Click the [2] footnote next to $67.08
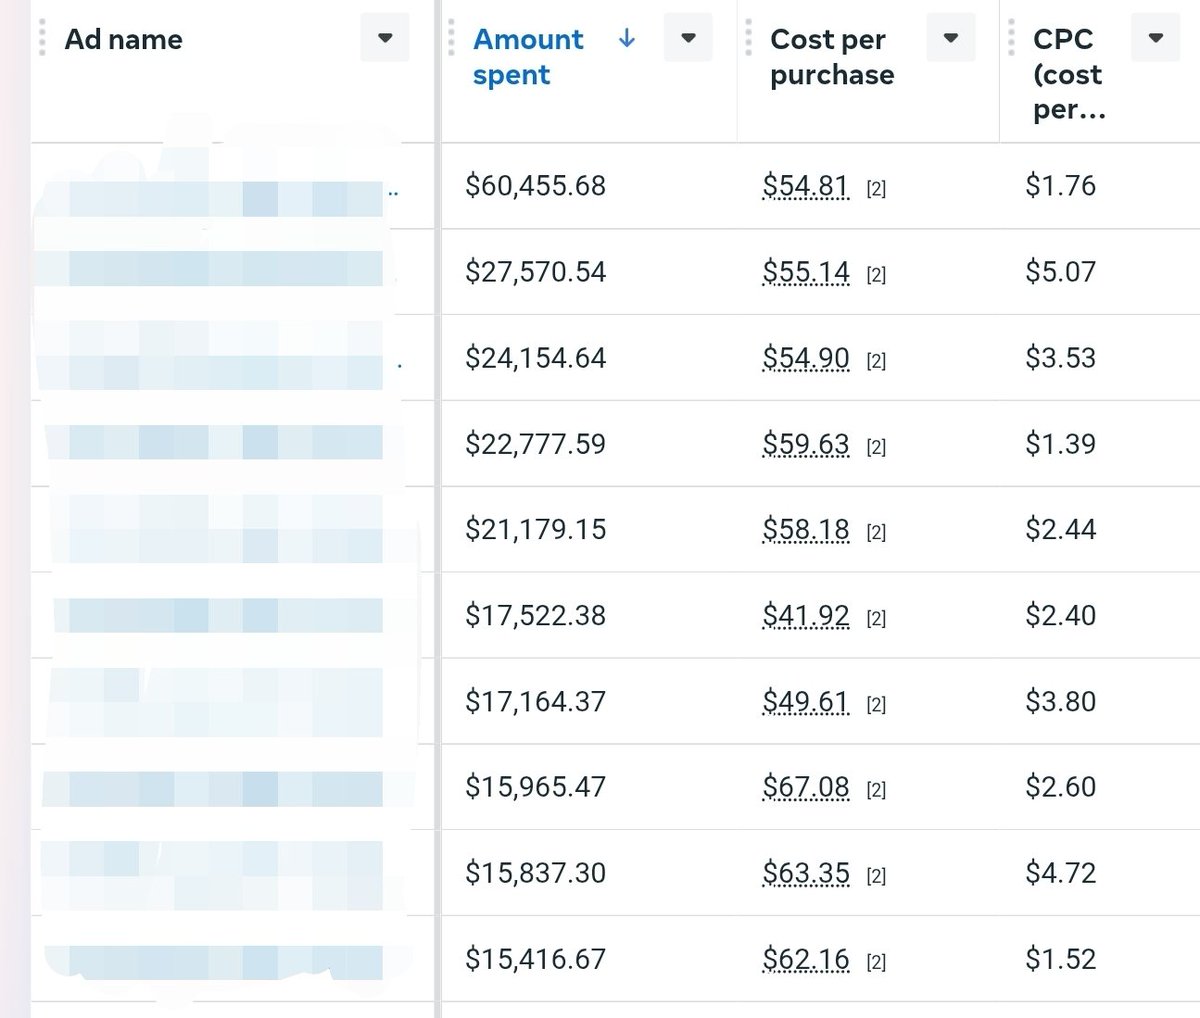 tap(876, 790)
